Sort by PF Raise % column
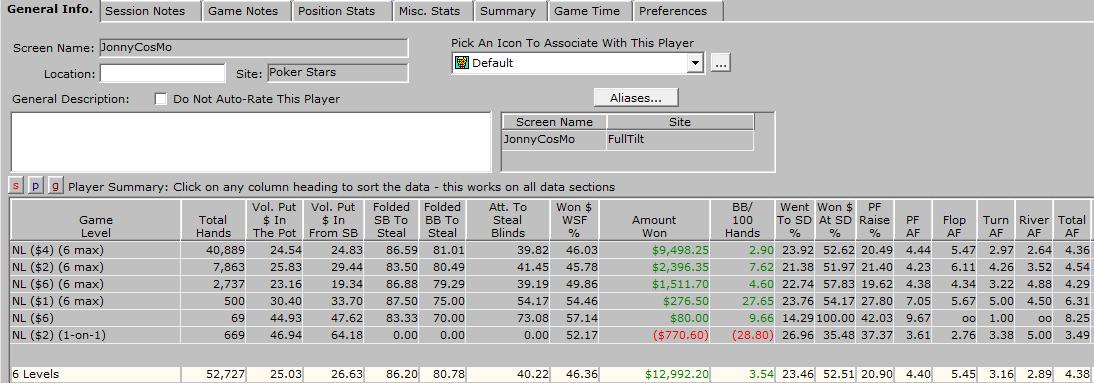Image resolution: width=1094 pixels, height=383 pixels. click(x=874, y=220)
